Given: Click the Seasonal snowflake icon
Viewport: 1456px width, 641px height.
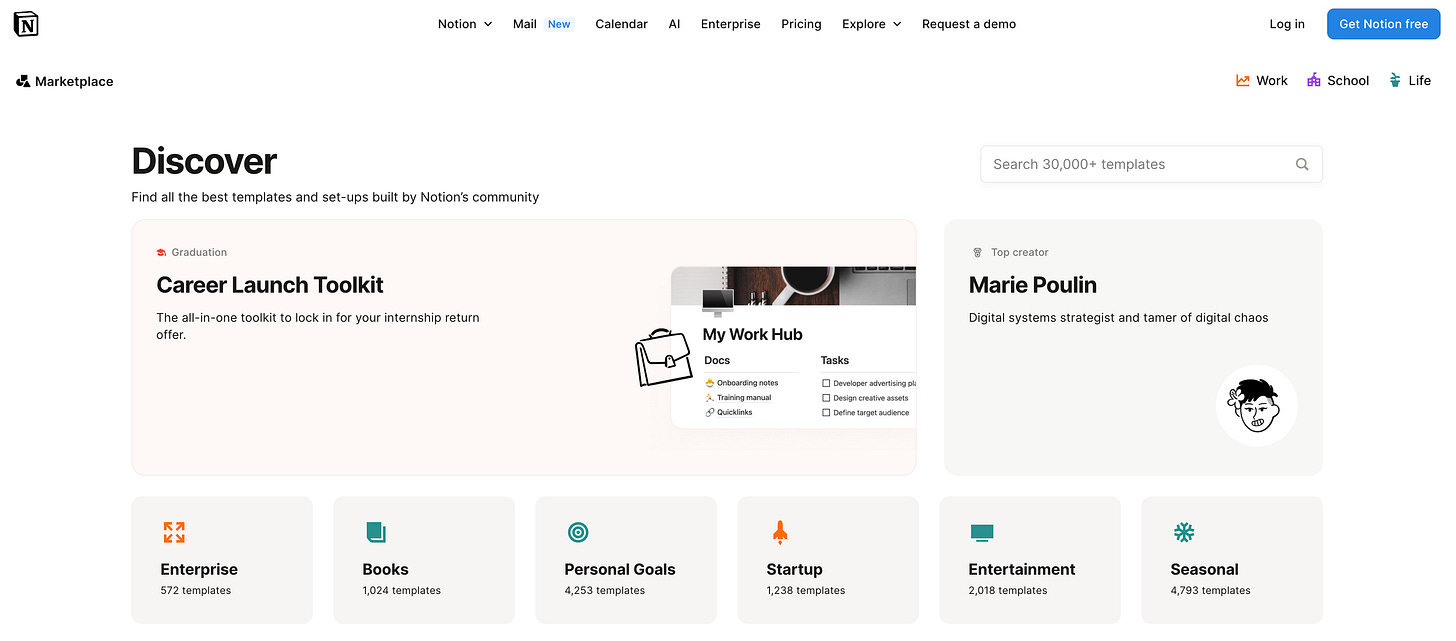Looking at the screenshot, I should 1184,532.
